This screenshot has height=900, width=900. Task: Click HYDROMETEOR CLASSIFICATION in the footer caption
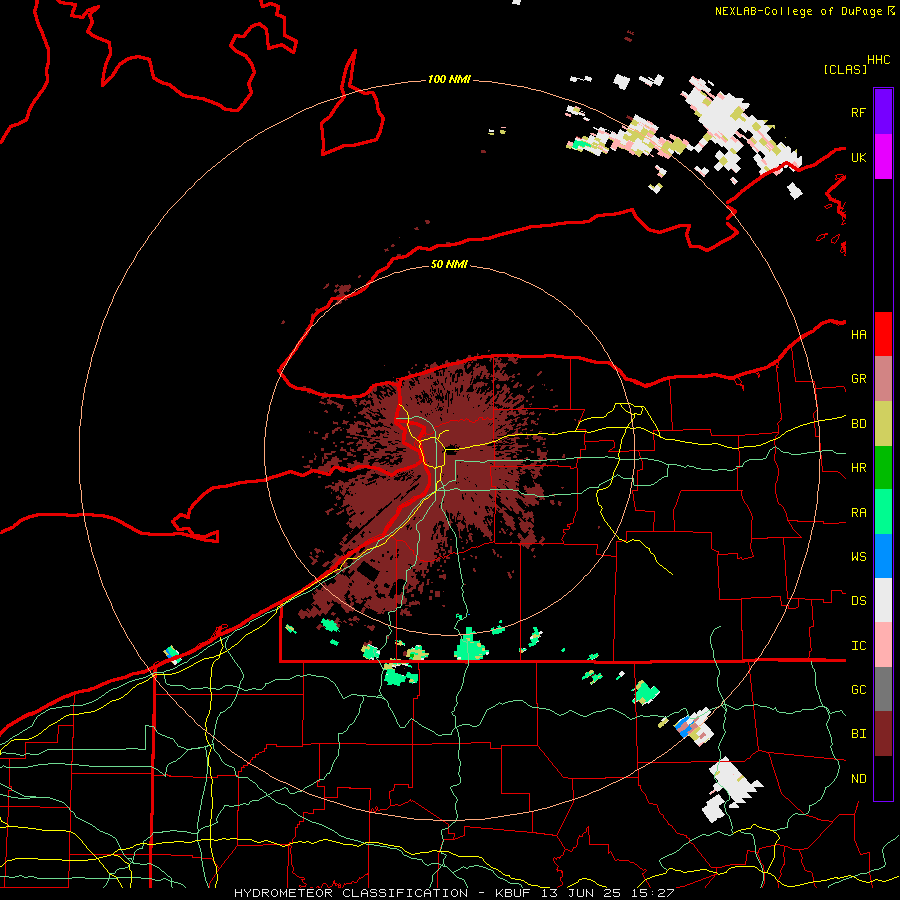click(x=351, y=893)
